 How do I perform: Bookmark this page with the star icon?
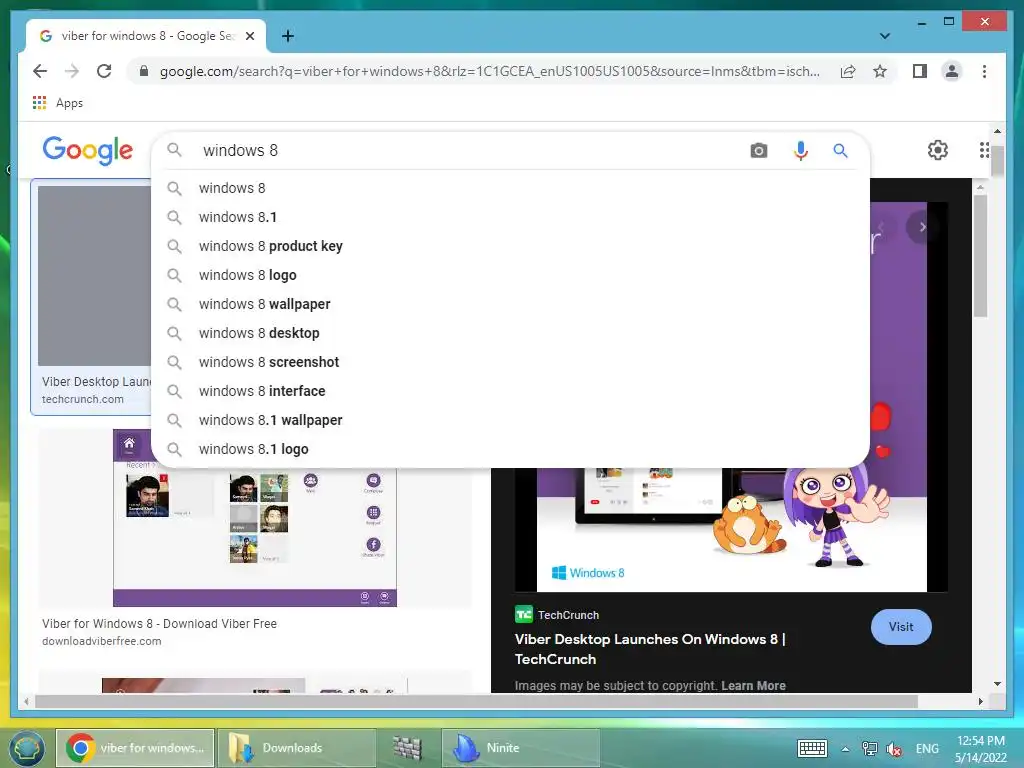pyautogui.click(x=880, y=71)
